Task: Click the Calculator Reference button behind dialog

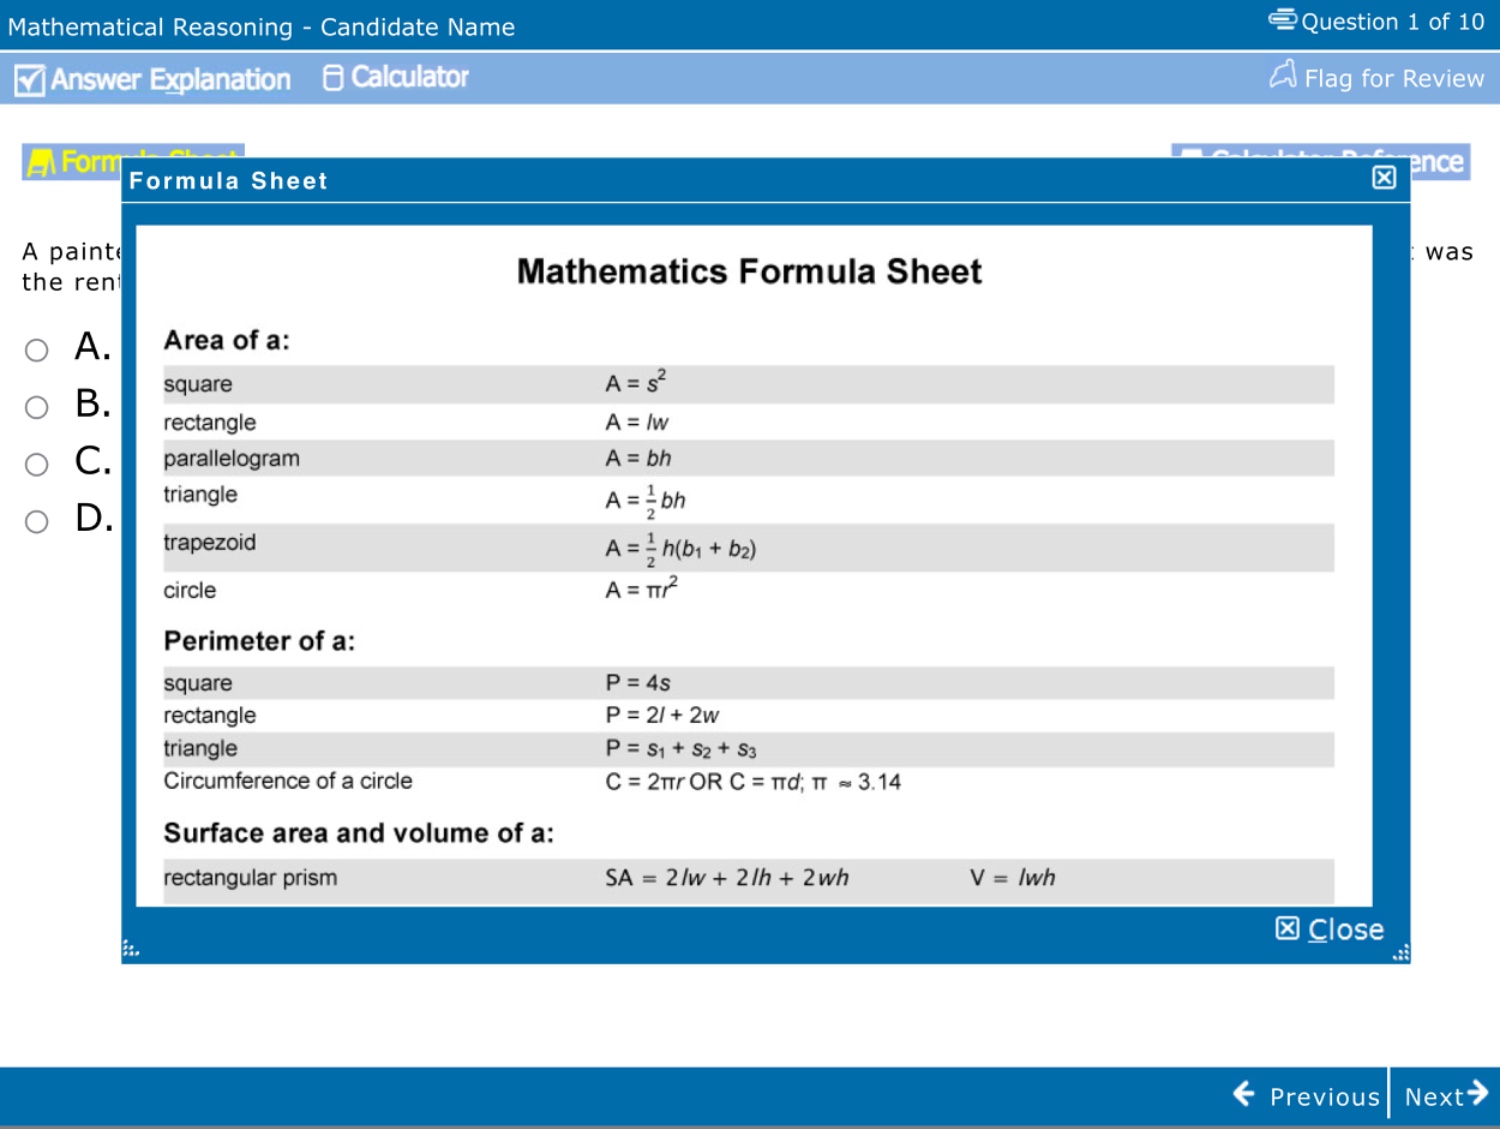Action: coord(1440,162)
